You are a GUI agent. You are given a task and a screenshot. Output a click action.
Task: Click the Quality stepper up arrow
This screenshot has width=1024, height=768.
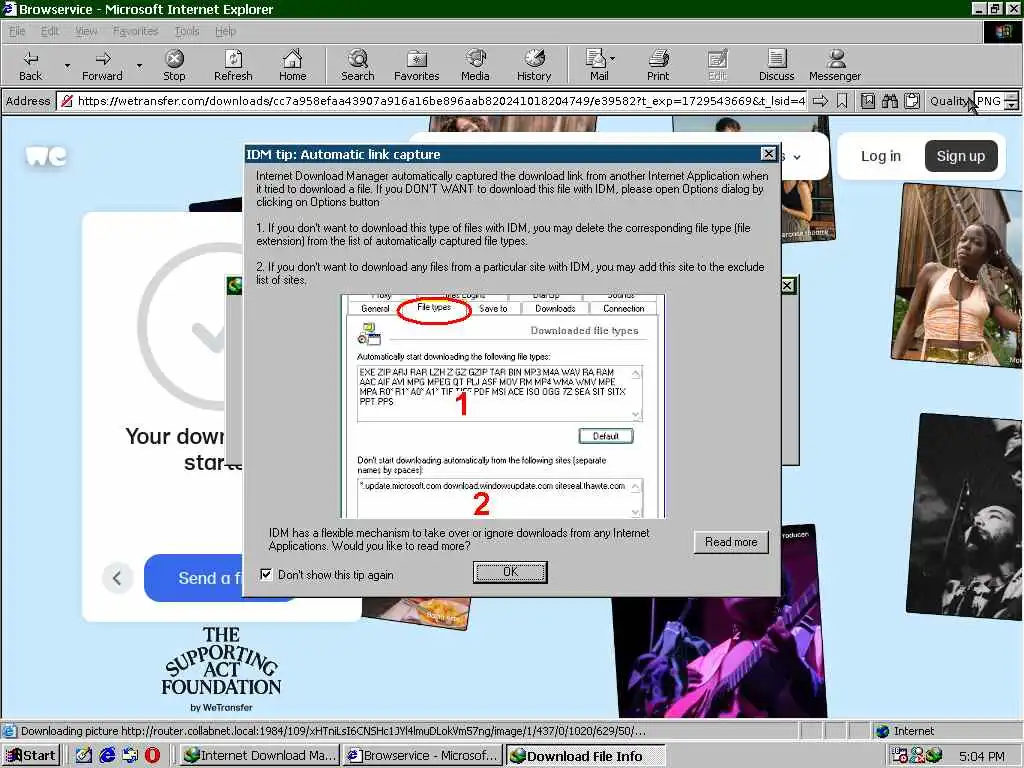[1011, 97]
